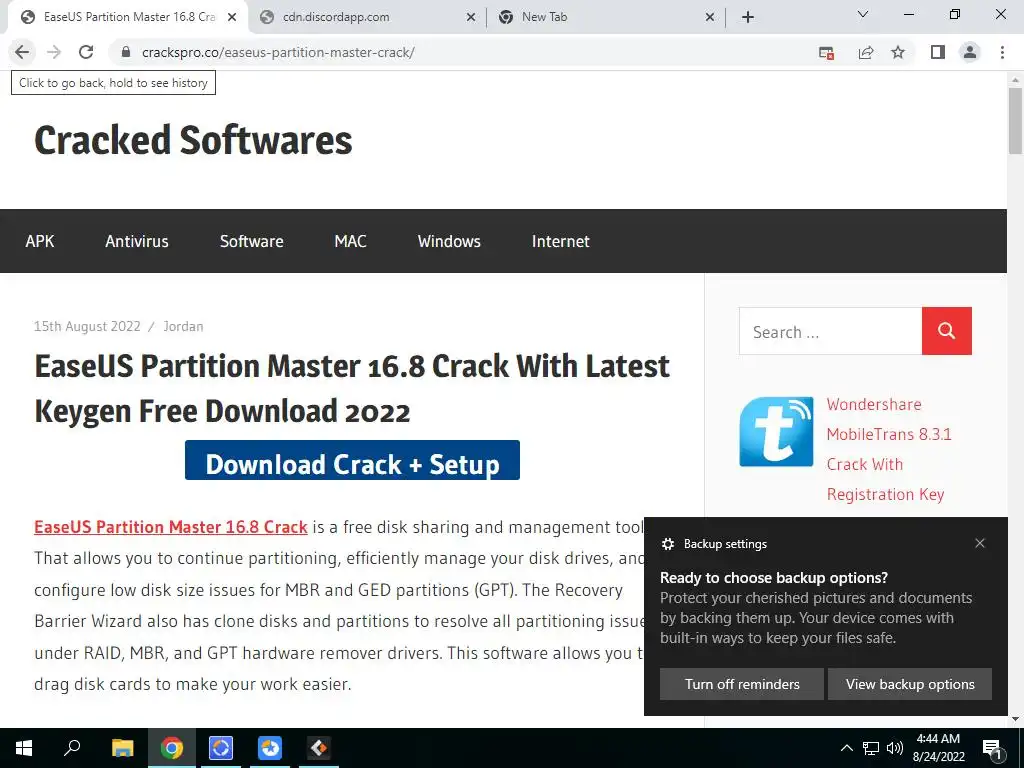Close the EaseUS Partition Master tab
This screenshot has width=1024, height=768.
coord(232,18)
